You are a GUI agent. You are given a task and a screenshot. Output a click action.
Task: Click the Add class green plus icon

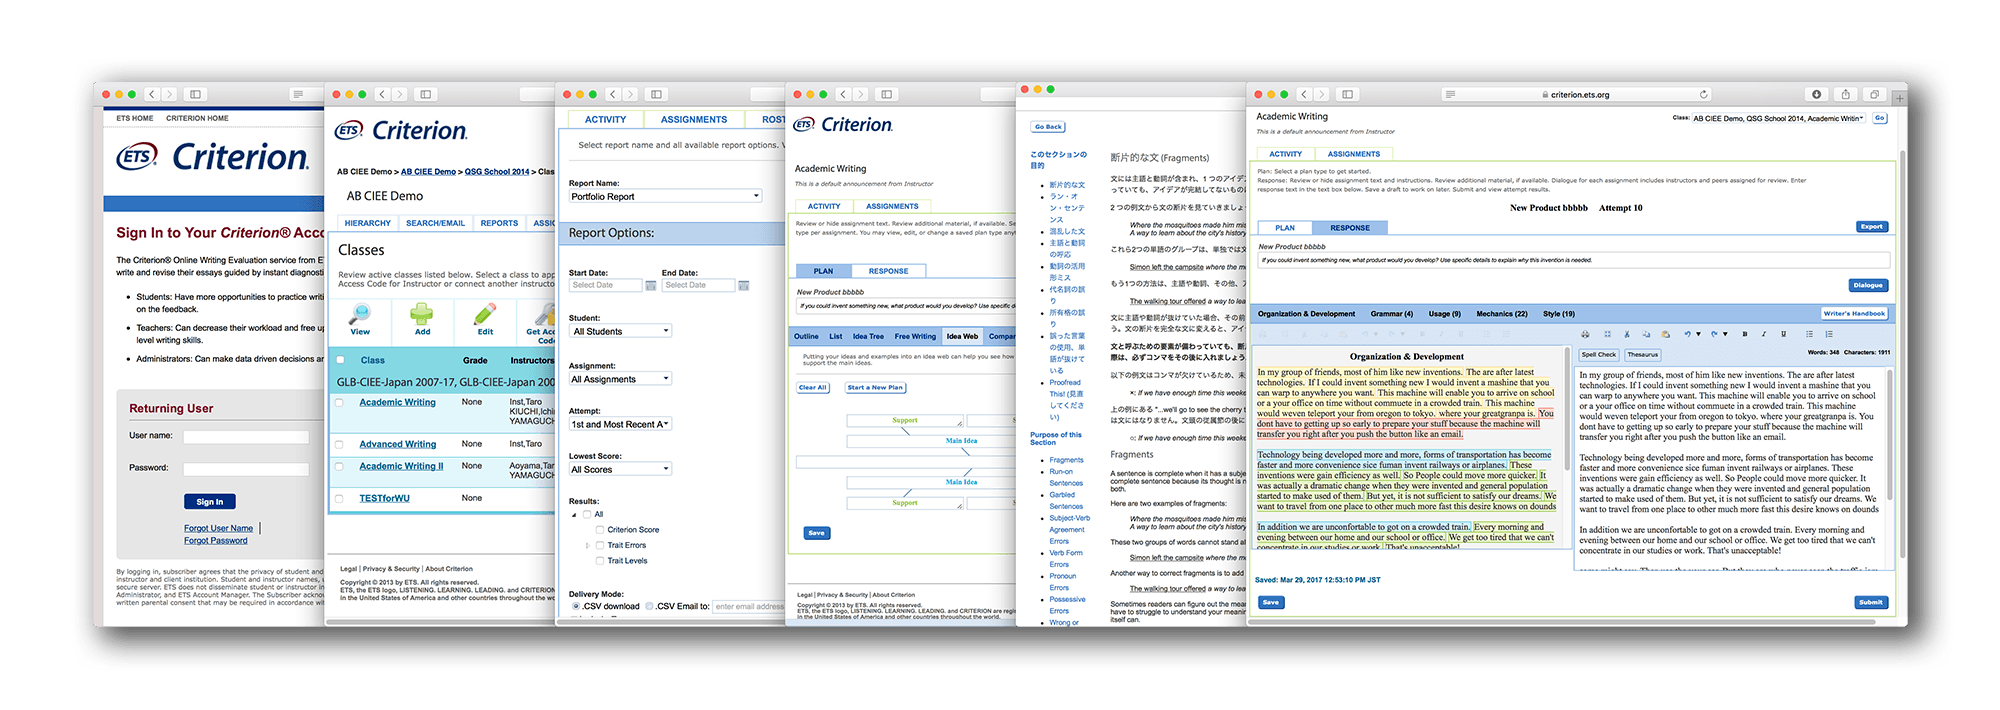pos(422,314)
